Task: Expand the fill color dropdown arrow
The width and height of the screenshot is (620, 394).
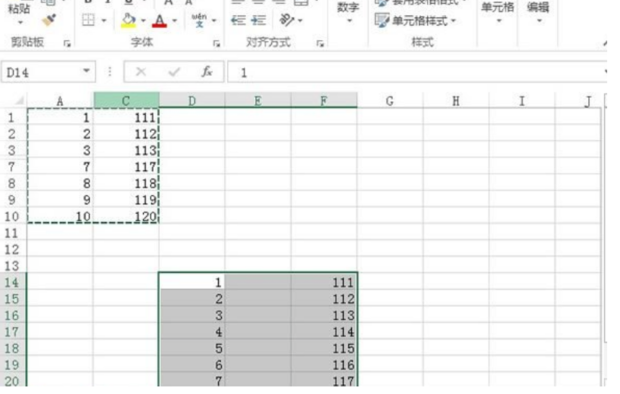Action: tap(143, 20)
